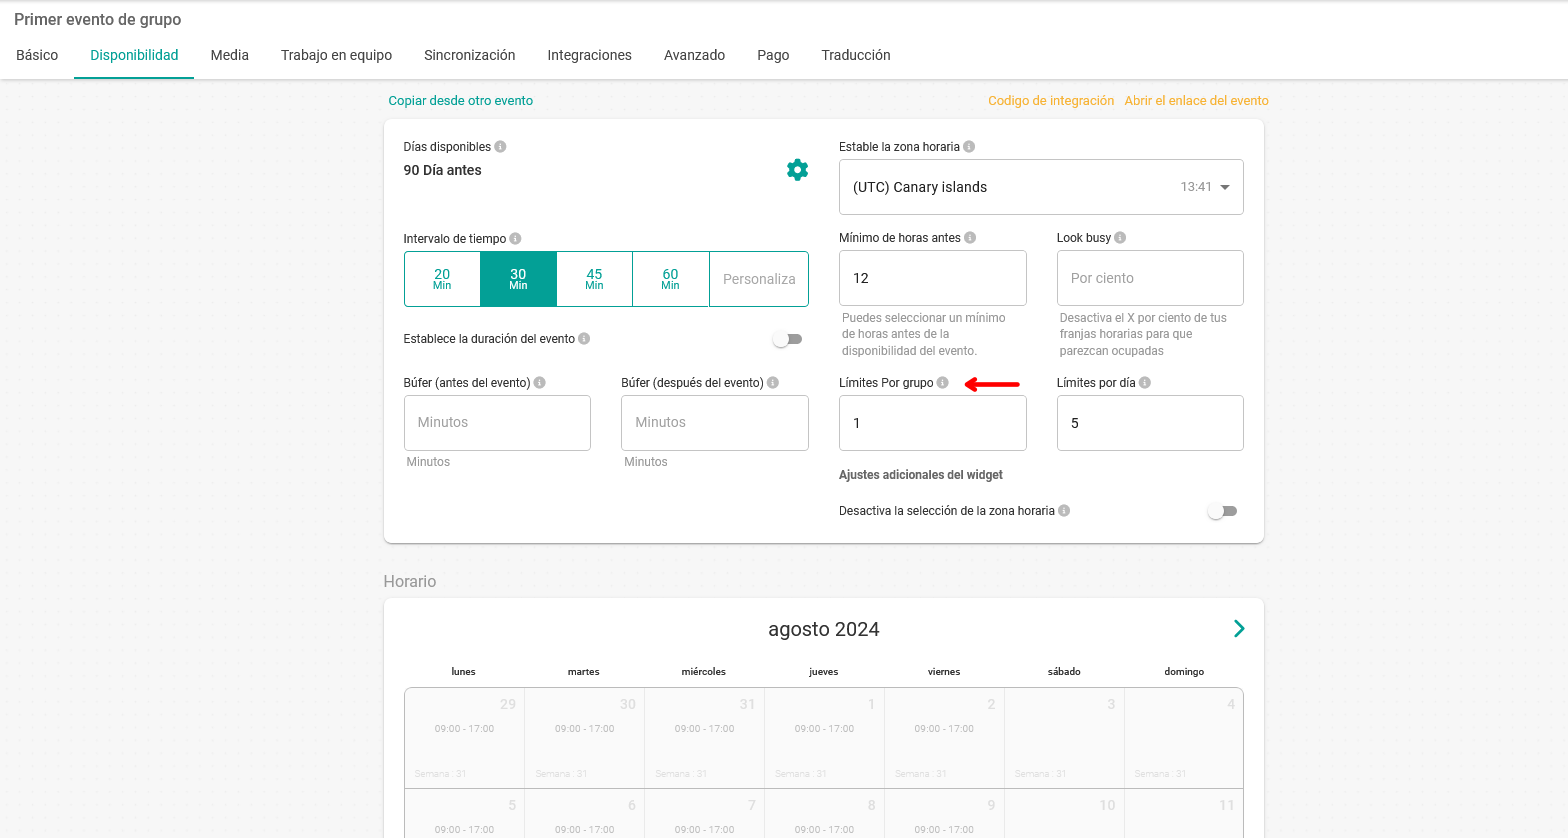
Task: Toggle Desactiva la selección de la zona horaria
Action: tap(1223, 511)
